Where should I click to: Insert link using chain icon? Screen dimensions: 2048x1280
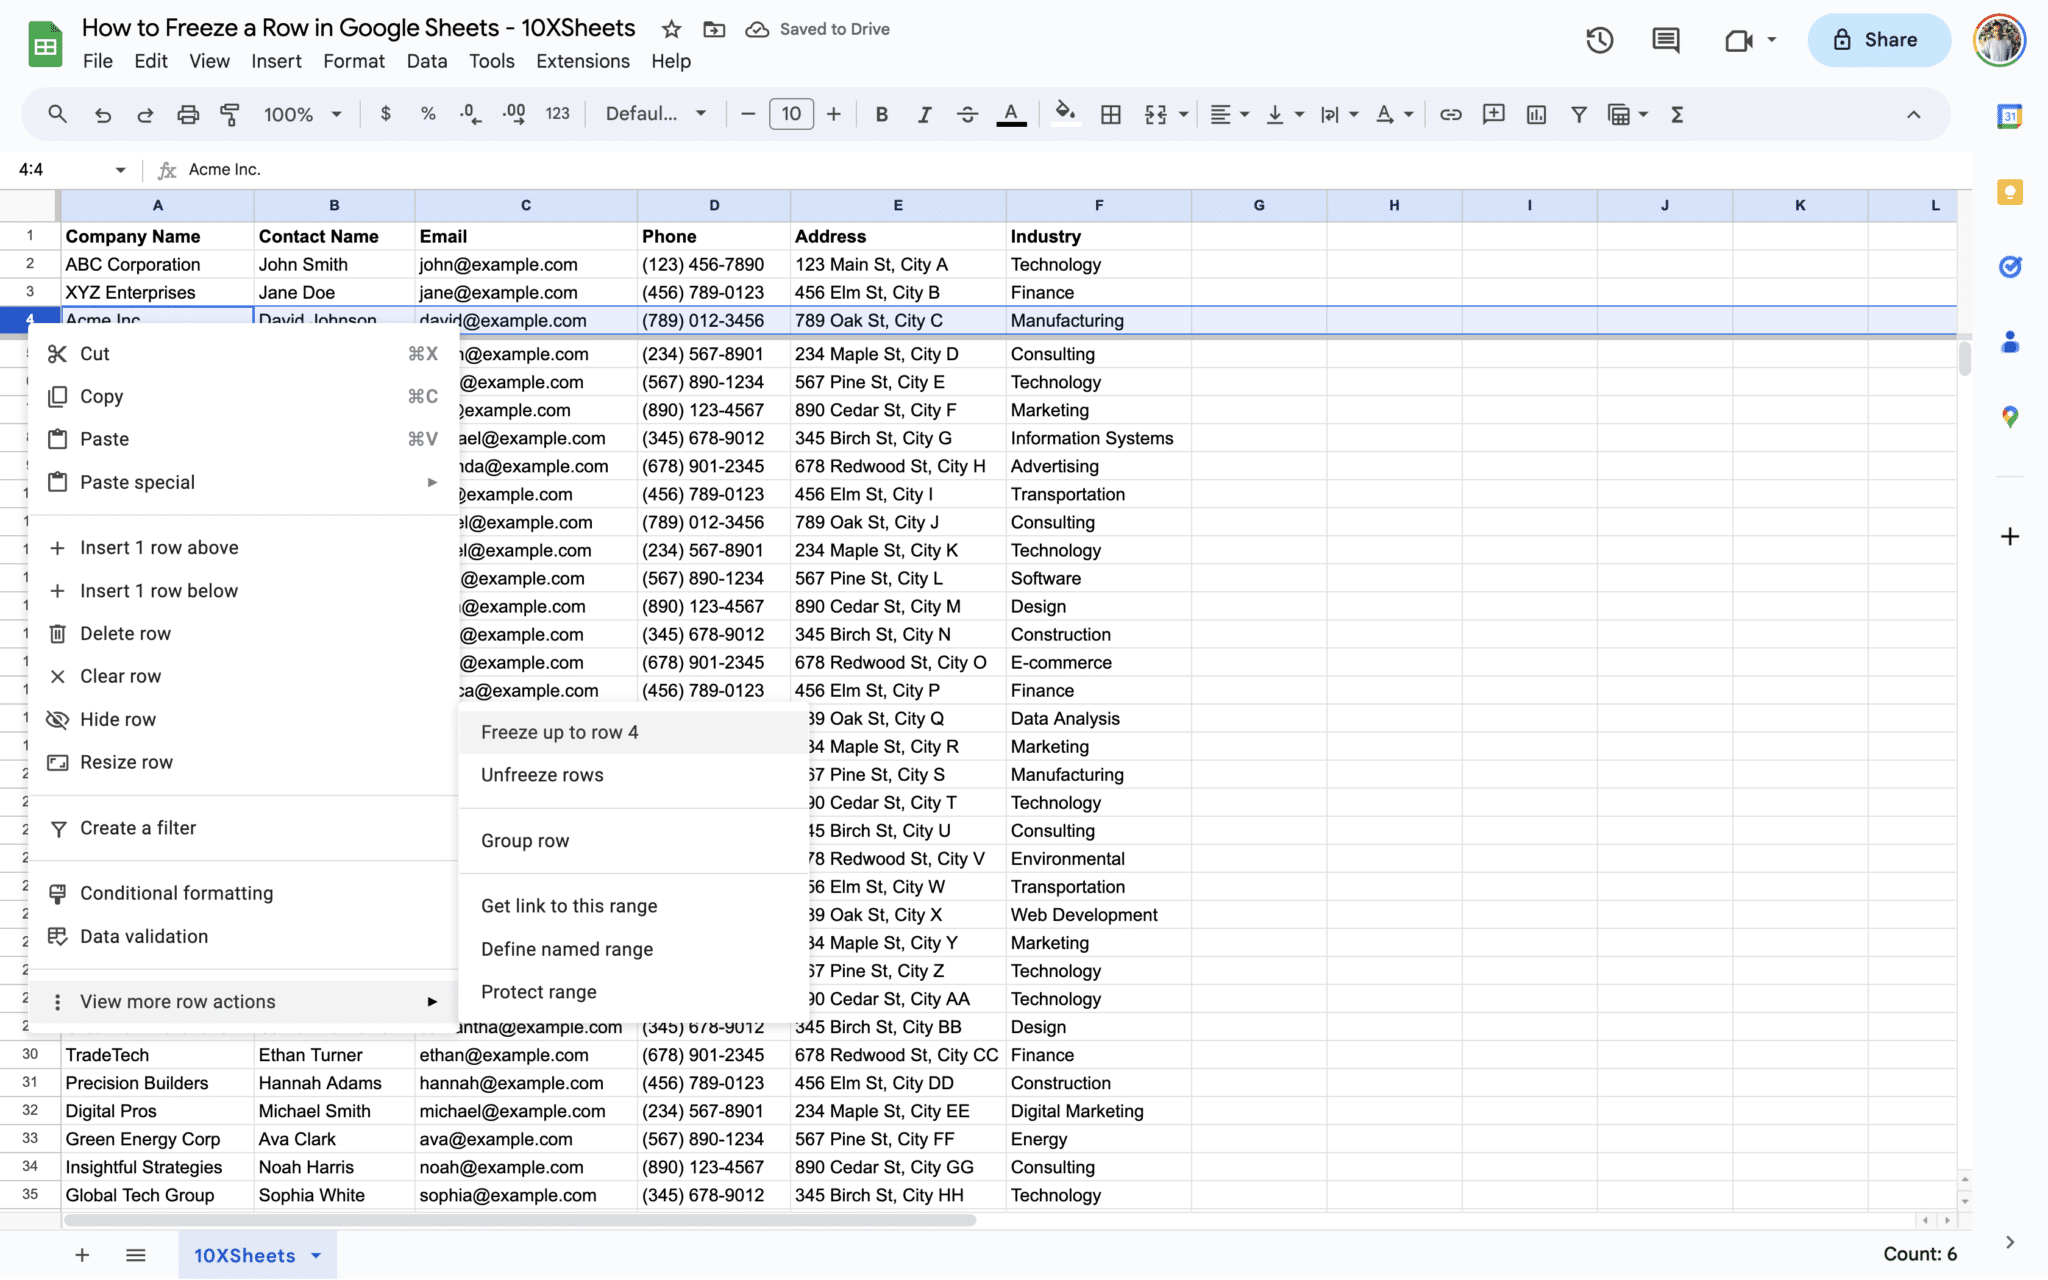point(1450,114)
